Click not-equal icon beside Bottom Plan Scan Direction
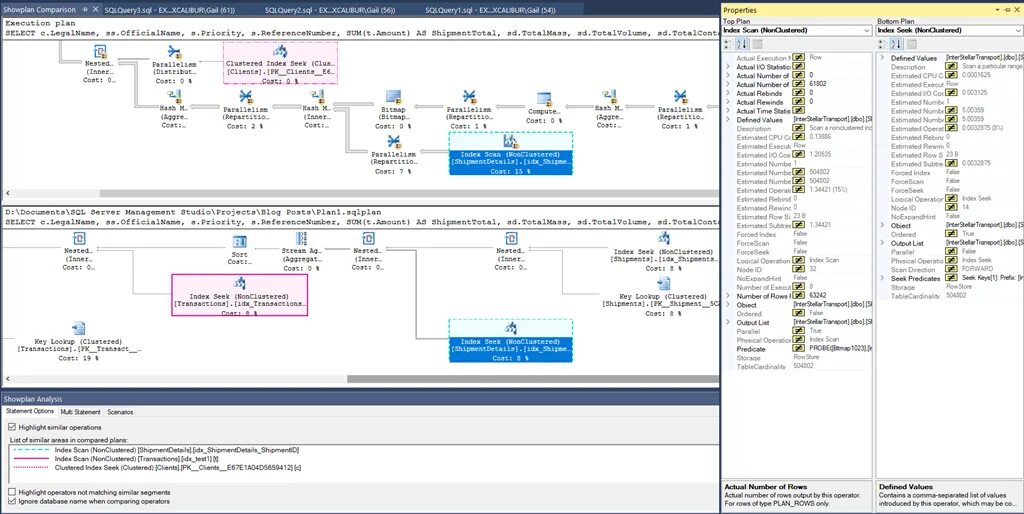 [952, 269]
